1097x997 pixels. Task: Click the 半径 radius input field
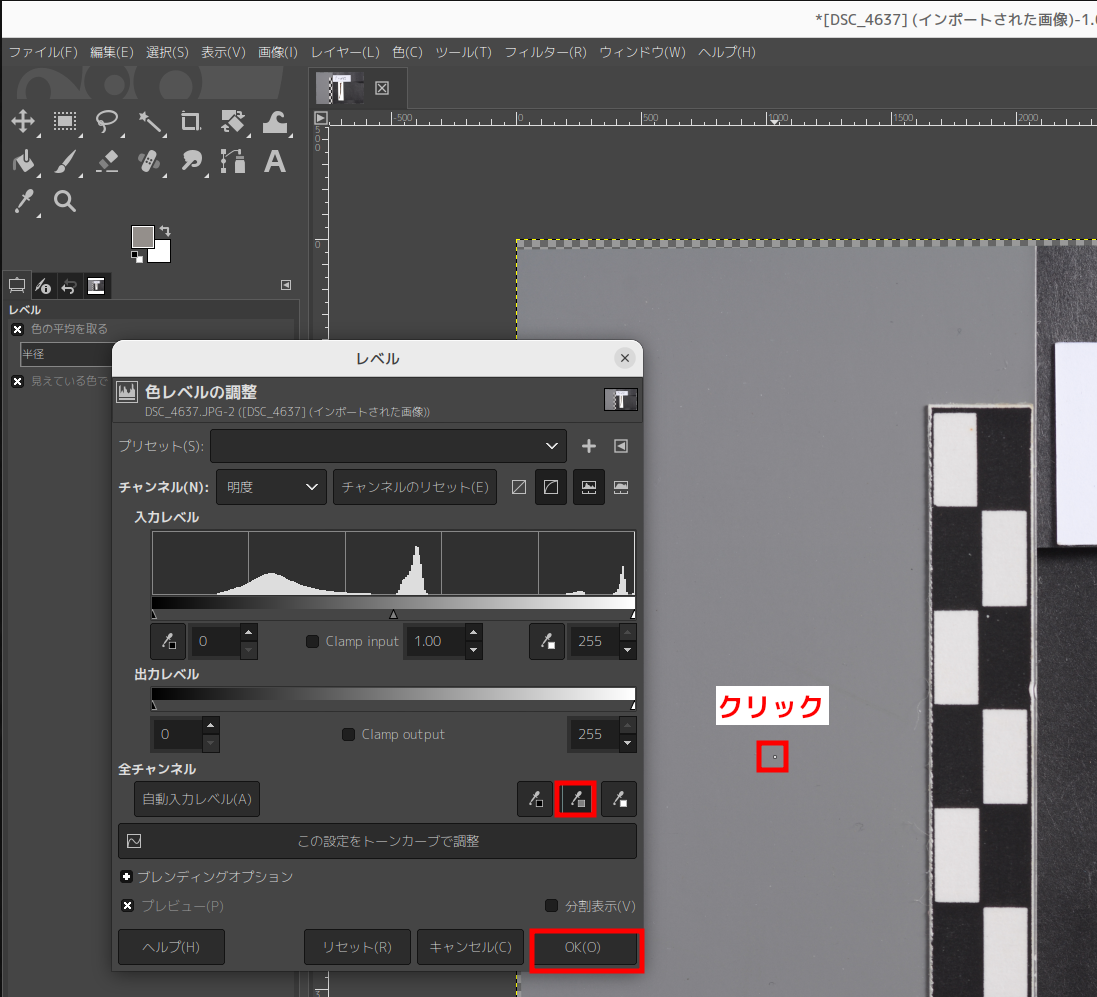[x=66, y=354]
